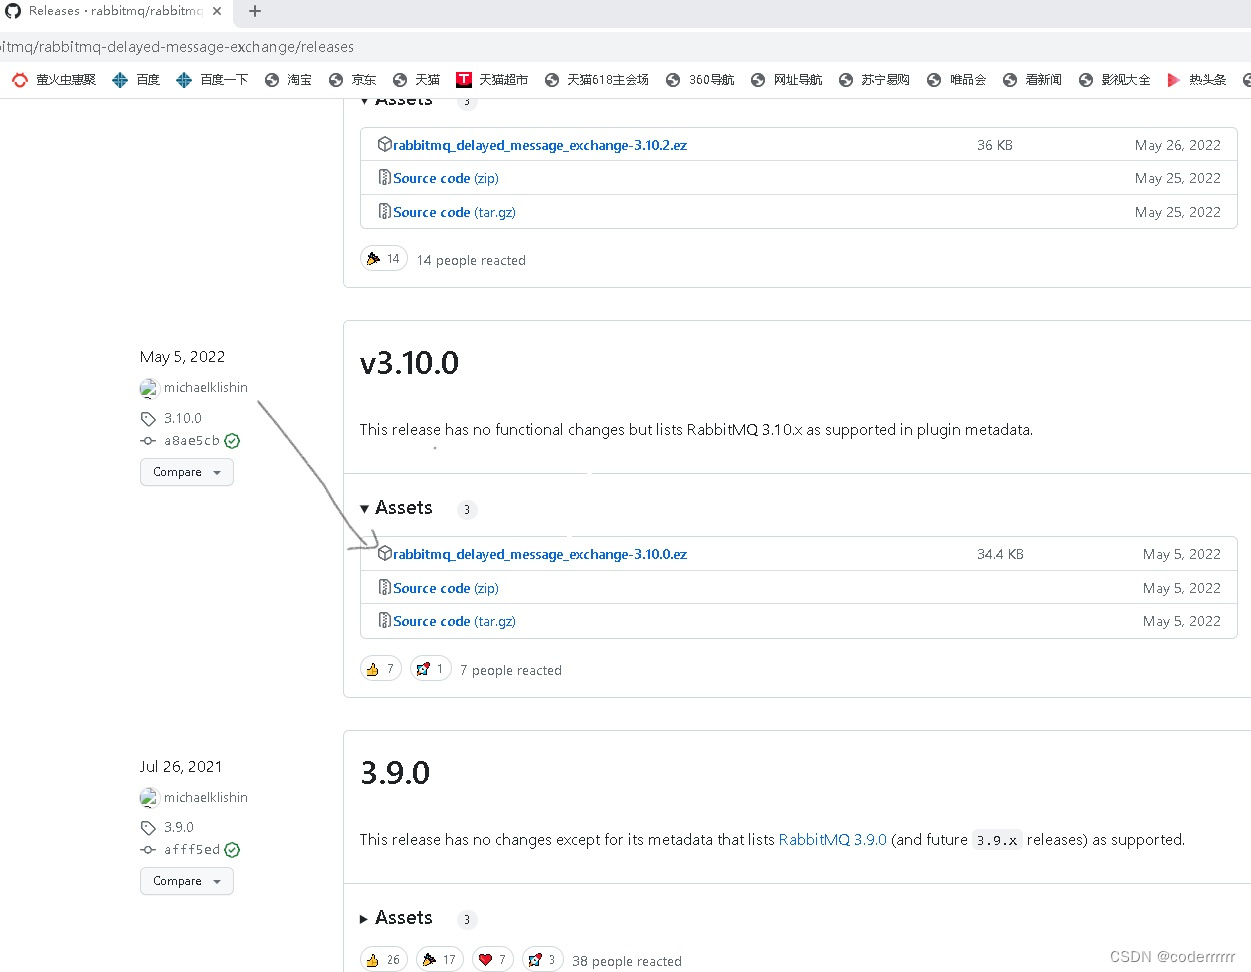Click verified checkmark next to afff5ed

pos(232,850)
